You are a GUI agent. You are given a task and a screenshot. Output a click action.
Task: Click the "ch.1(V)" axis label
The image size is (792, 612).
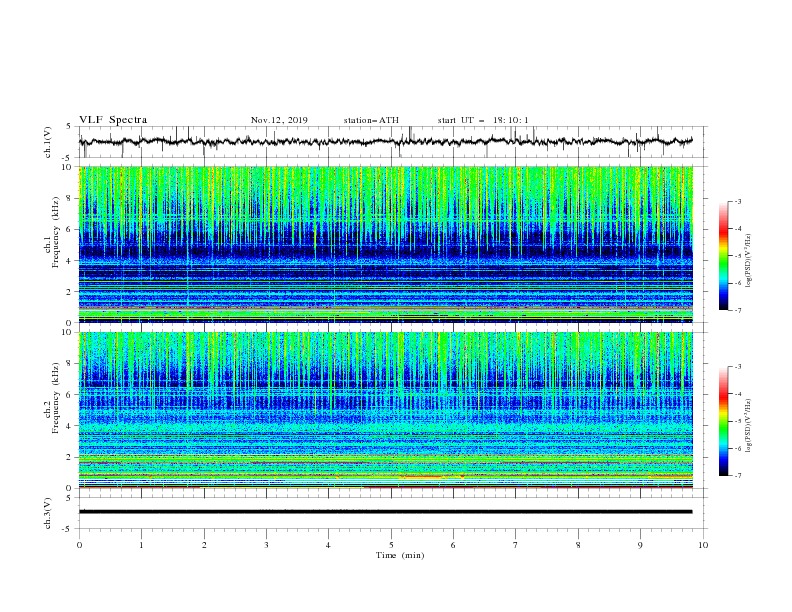pyautogui.click(x=47, y=142)
